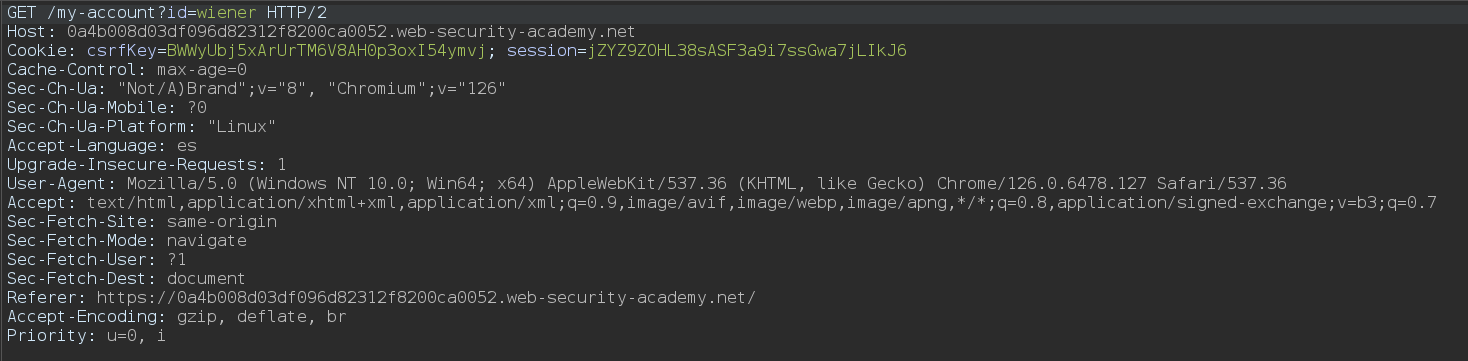
Task: Click the Sec-Ch-Ua header line
Action: click(256, 88)
